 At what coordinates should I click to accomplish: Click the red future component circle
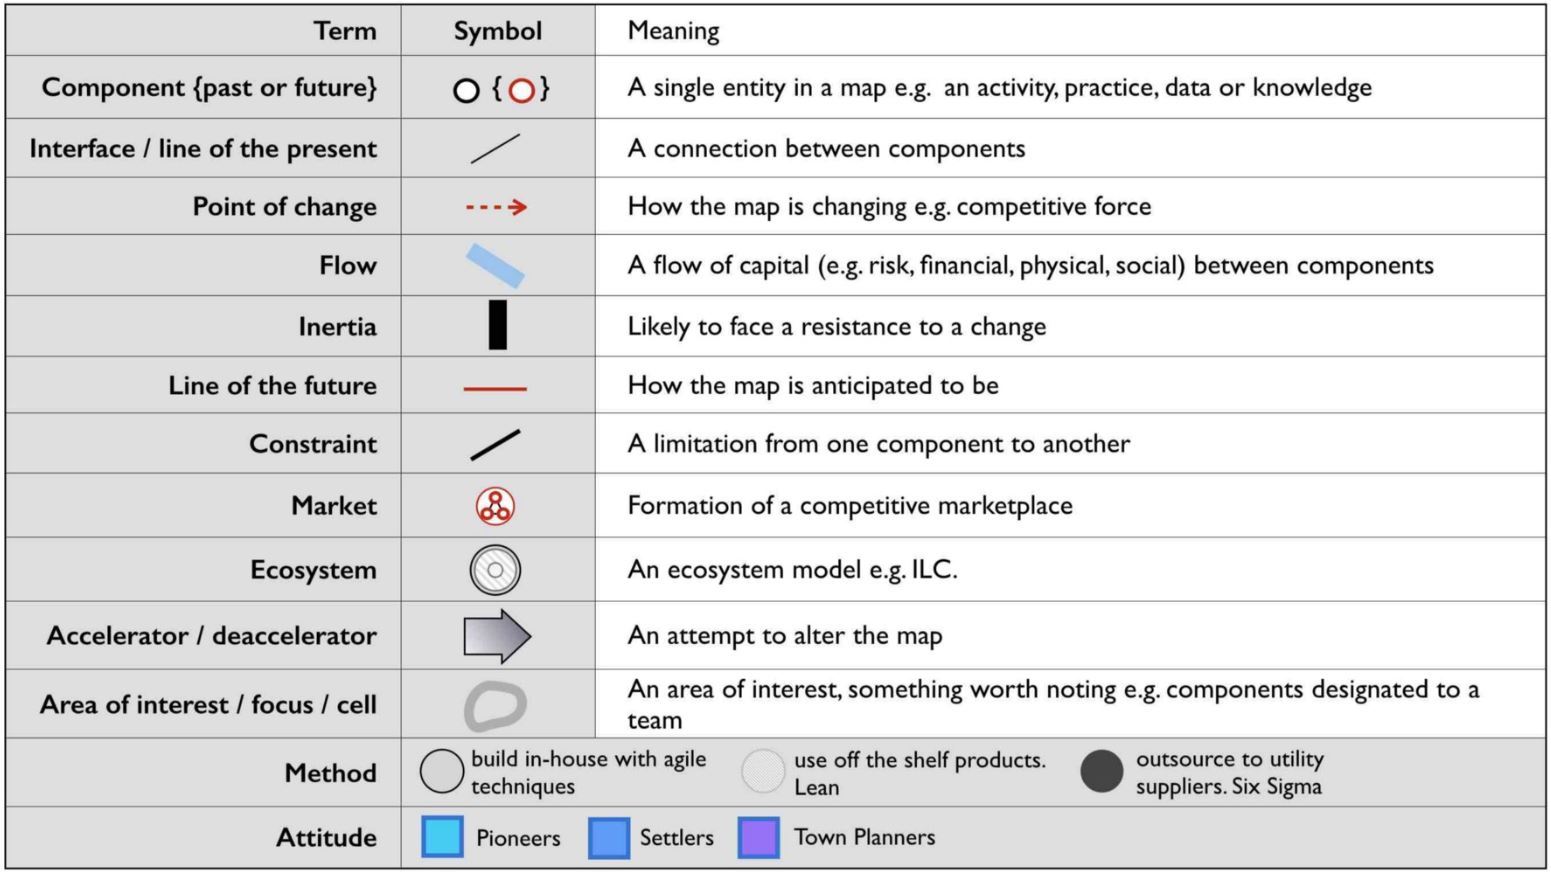tap(521, 91)
